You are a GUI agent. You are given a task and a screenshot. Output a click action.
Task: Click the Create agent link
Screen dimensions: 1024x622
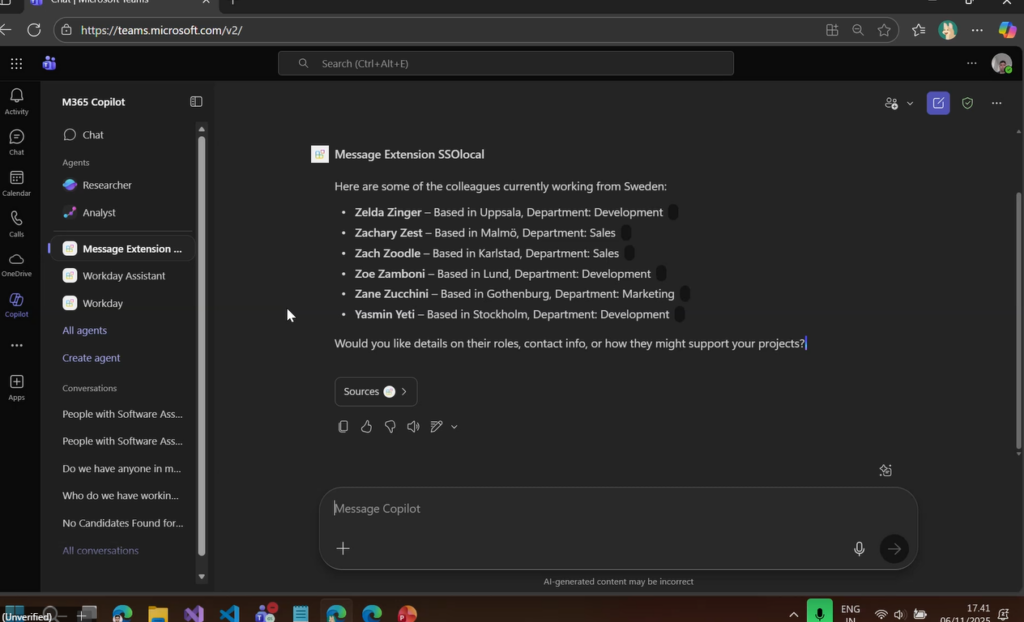pyautogui.click(x=91, y=358)
